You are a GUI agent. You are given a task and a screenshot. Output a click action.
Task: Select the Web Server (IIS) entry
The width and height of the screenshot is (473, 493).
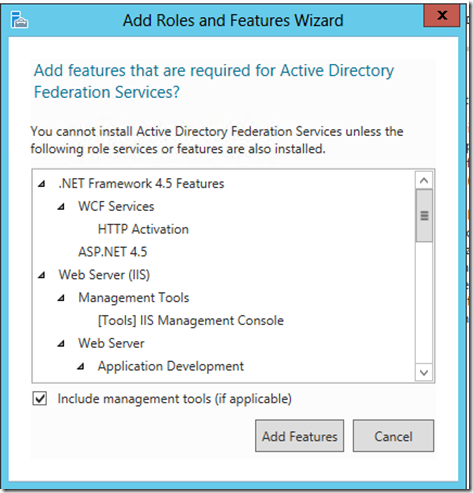coord(104,275)
